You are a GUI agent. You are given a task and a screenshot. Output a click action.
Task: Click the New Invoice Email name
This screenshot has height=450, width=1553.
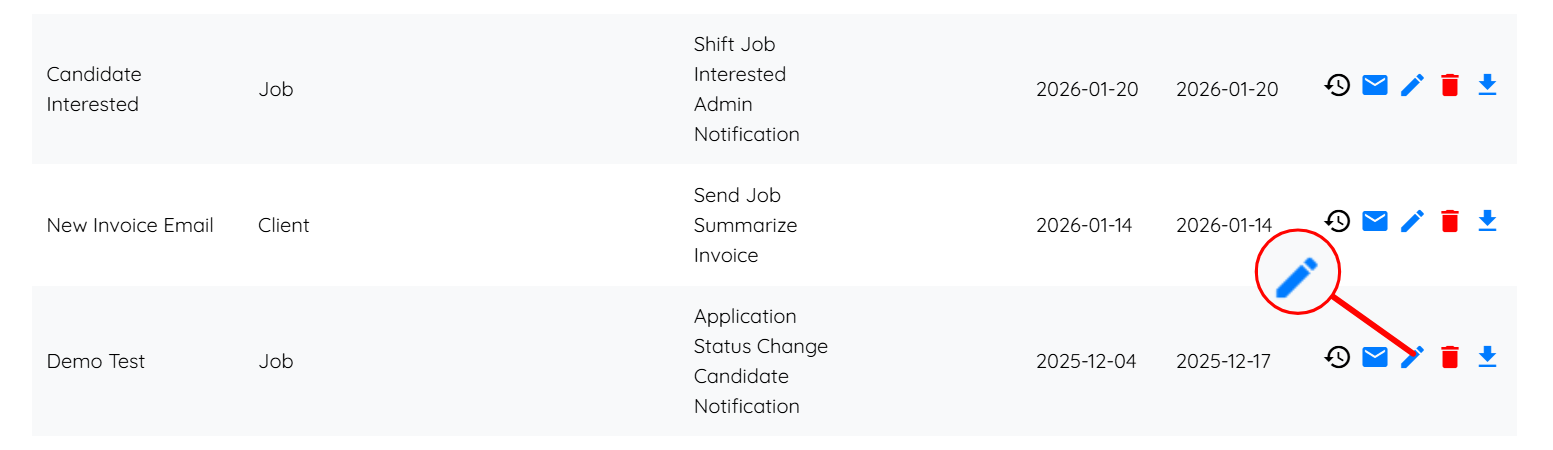tap(130, 225)
